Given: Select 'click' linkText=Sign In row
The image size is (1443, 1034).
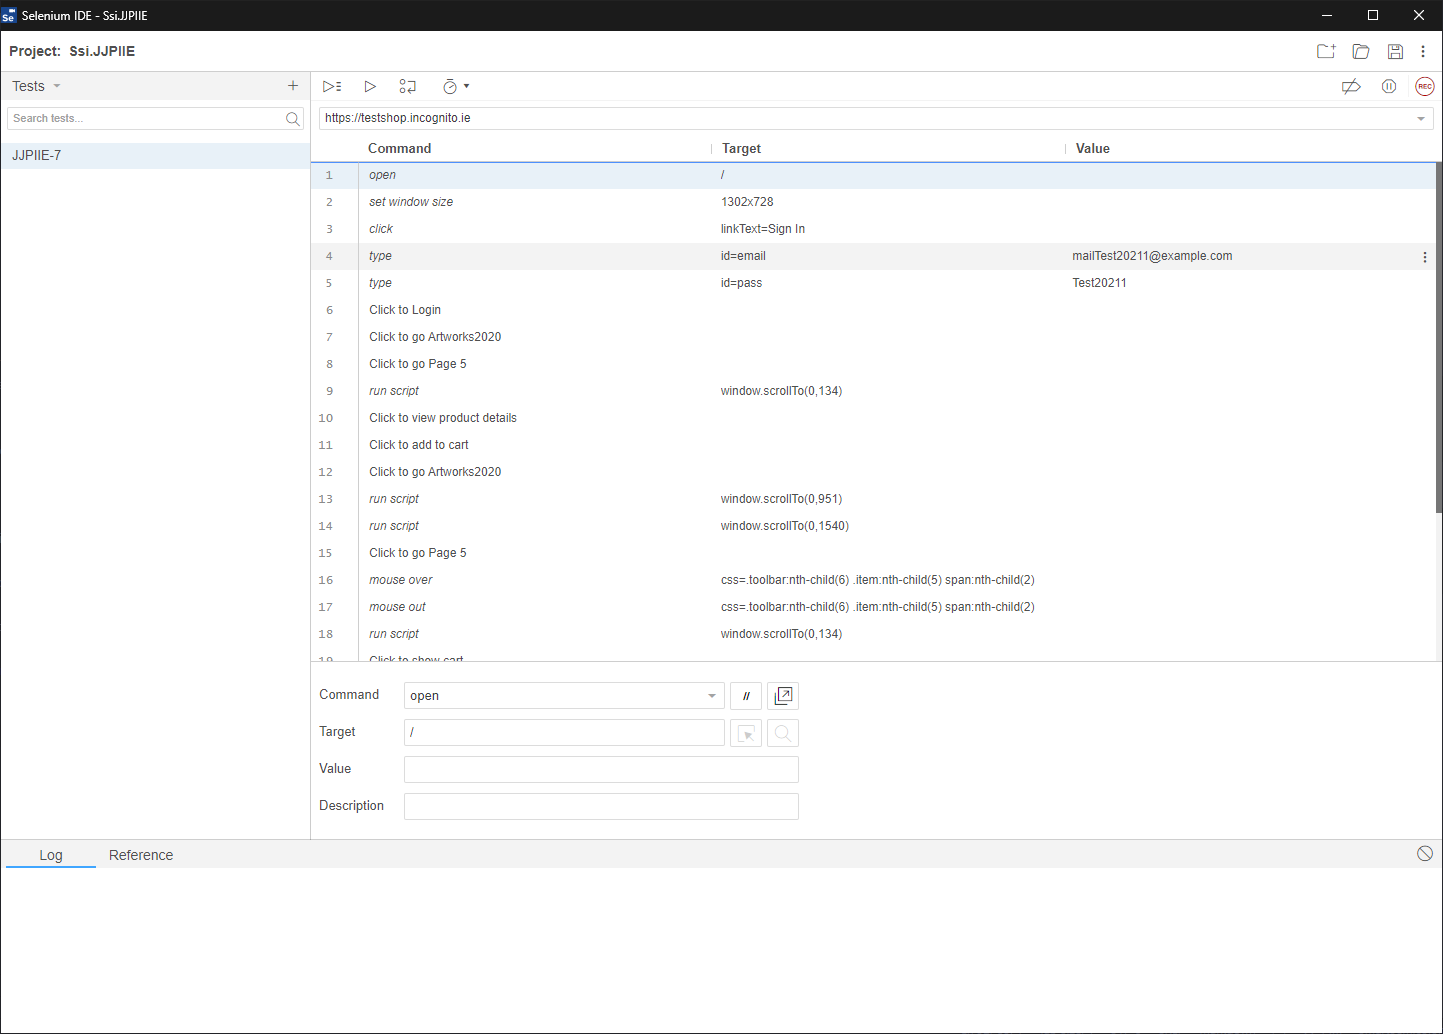Looking at the screenshot, I should pyautogui.click(x=873, y=229).
